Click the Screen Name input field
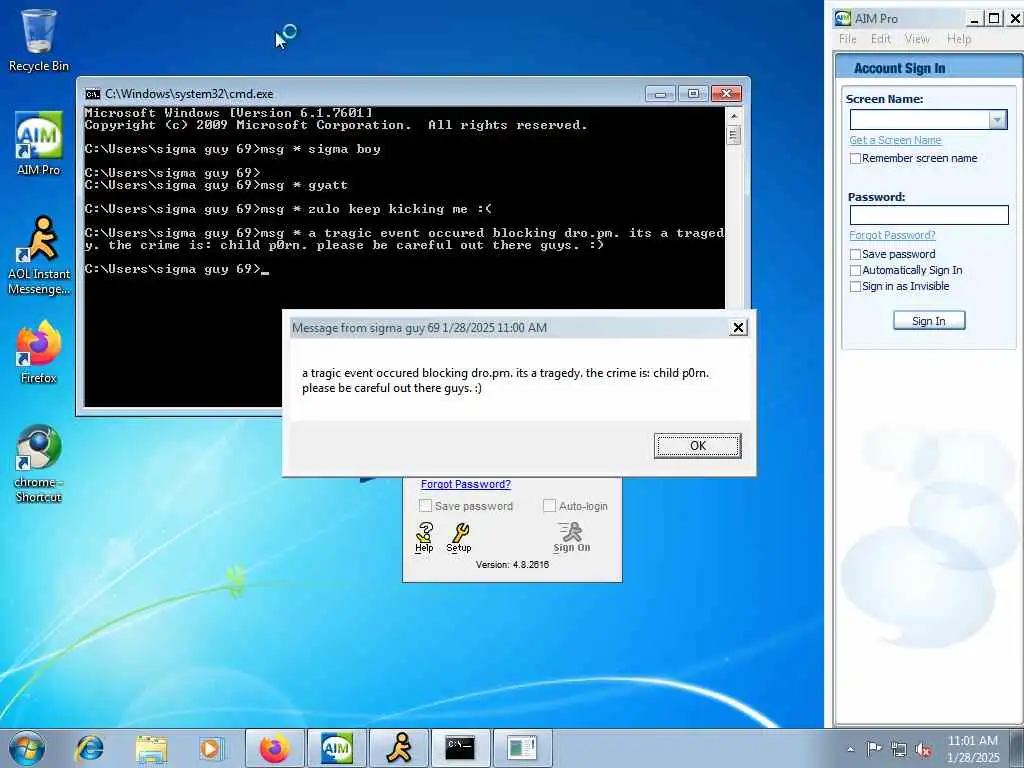1024x768 pixels. (920, 120)
